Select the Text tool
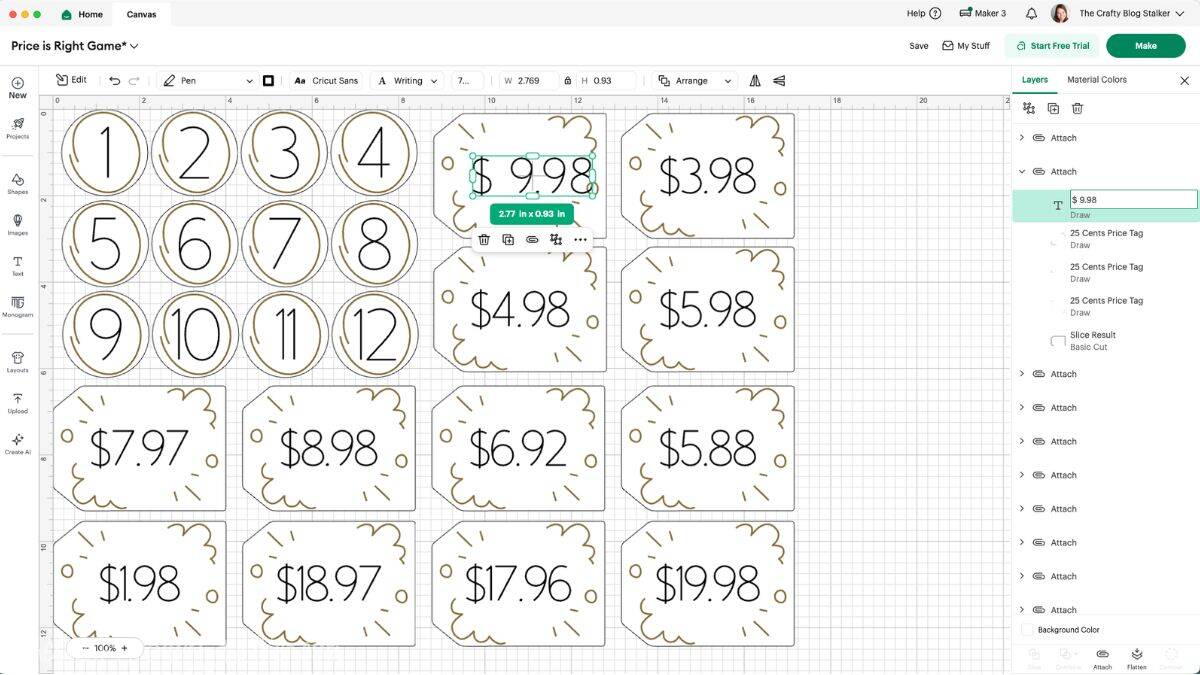The height and width of the screenshot is (675, 1200). 17,266
